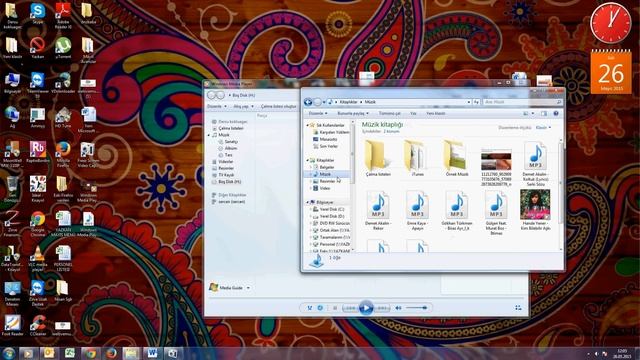
Task: Click Explorer Back navigation button
Action: [x=308, y=102]
